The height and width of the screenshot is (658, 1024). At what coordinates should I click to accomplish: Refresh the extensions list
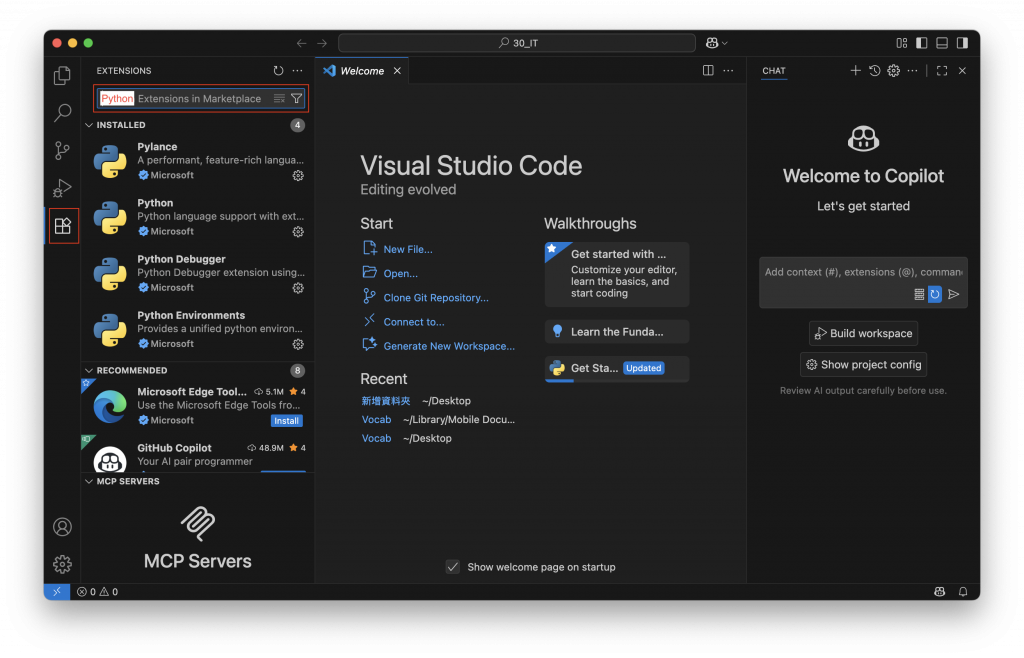[x=278, y=70]
